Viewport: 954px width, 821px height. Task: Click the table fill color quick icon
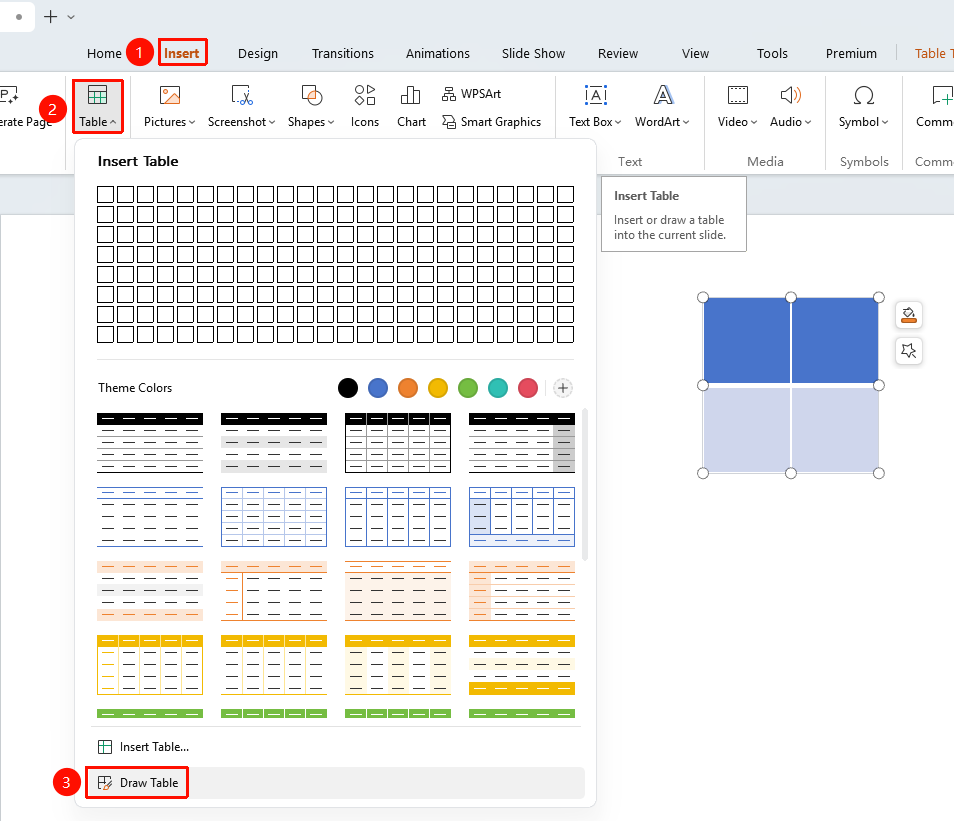coord(908,315)
